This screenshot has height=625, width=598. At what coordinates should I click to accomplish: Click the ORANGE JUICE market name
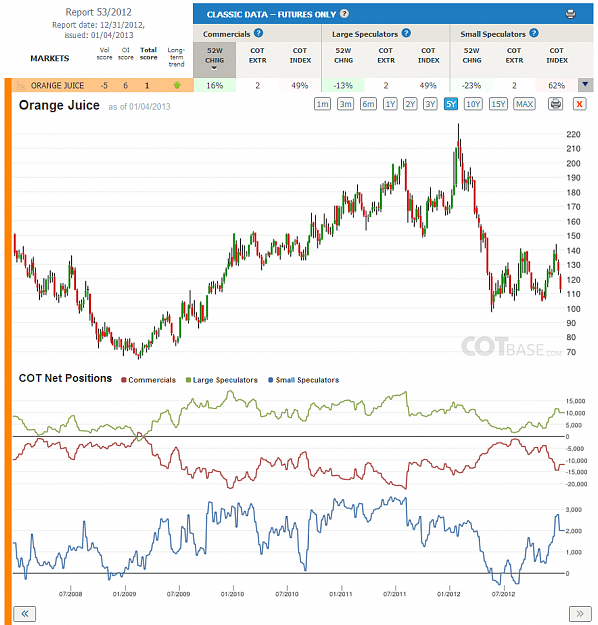57,86
